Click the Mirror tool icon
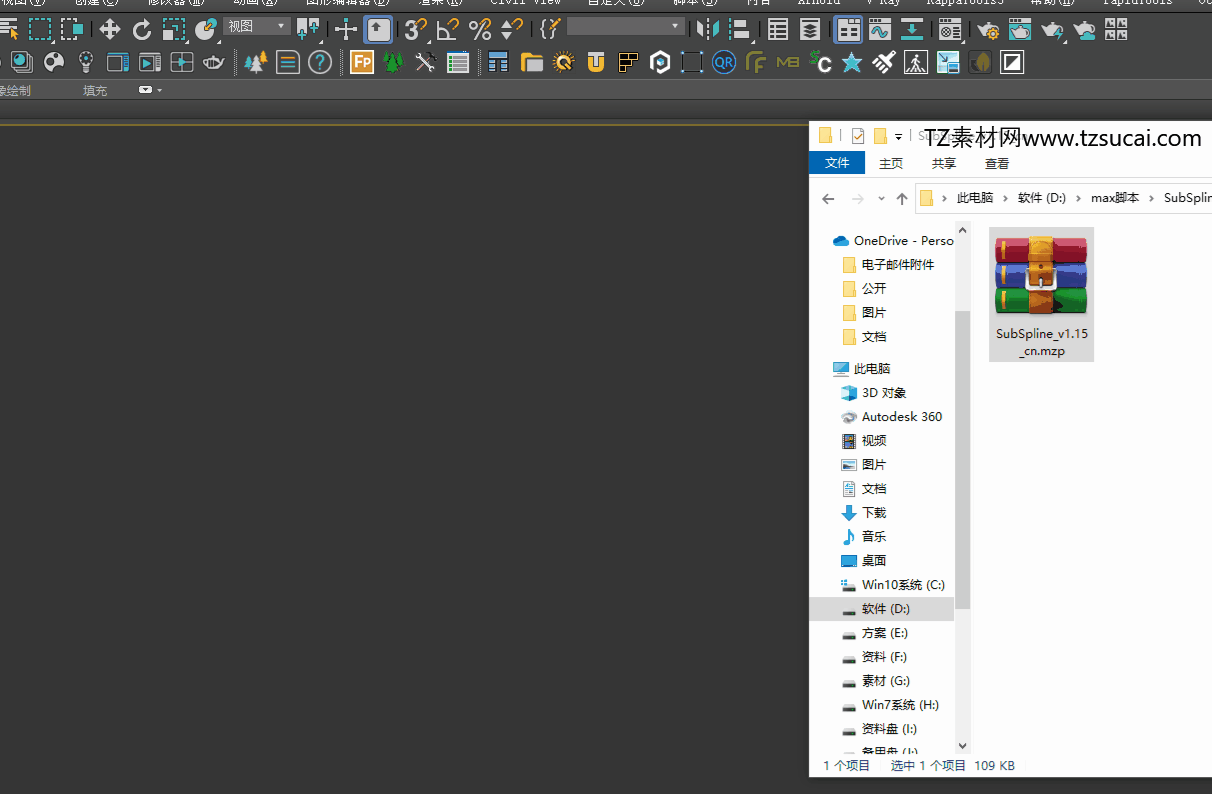The height and width of the screenshot is (794, 1212). point(707,29)
